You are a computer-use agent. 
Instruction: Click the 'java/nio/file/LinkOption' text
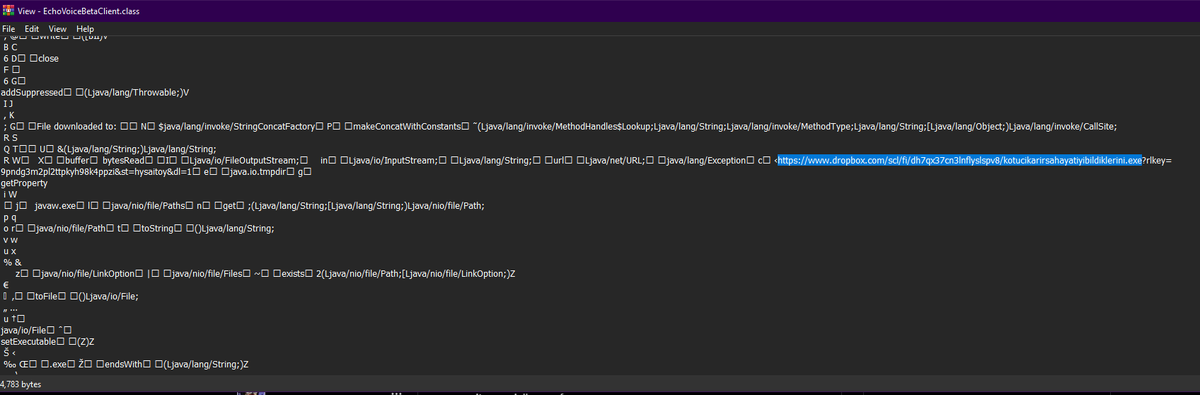[x=88, y=273]
